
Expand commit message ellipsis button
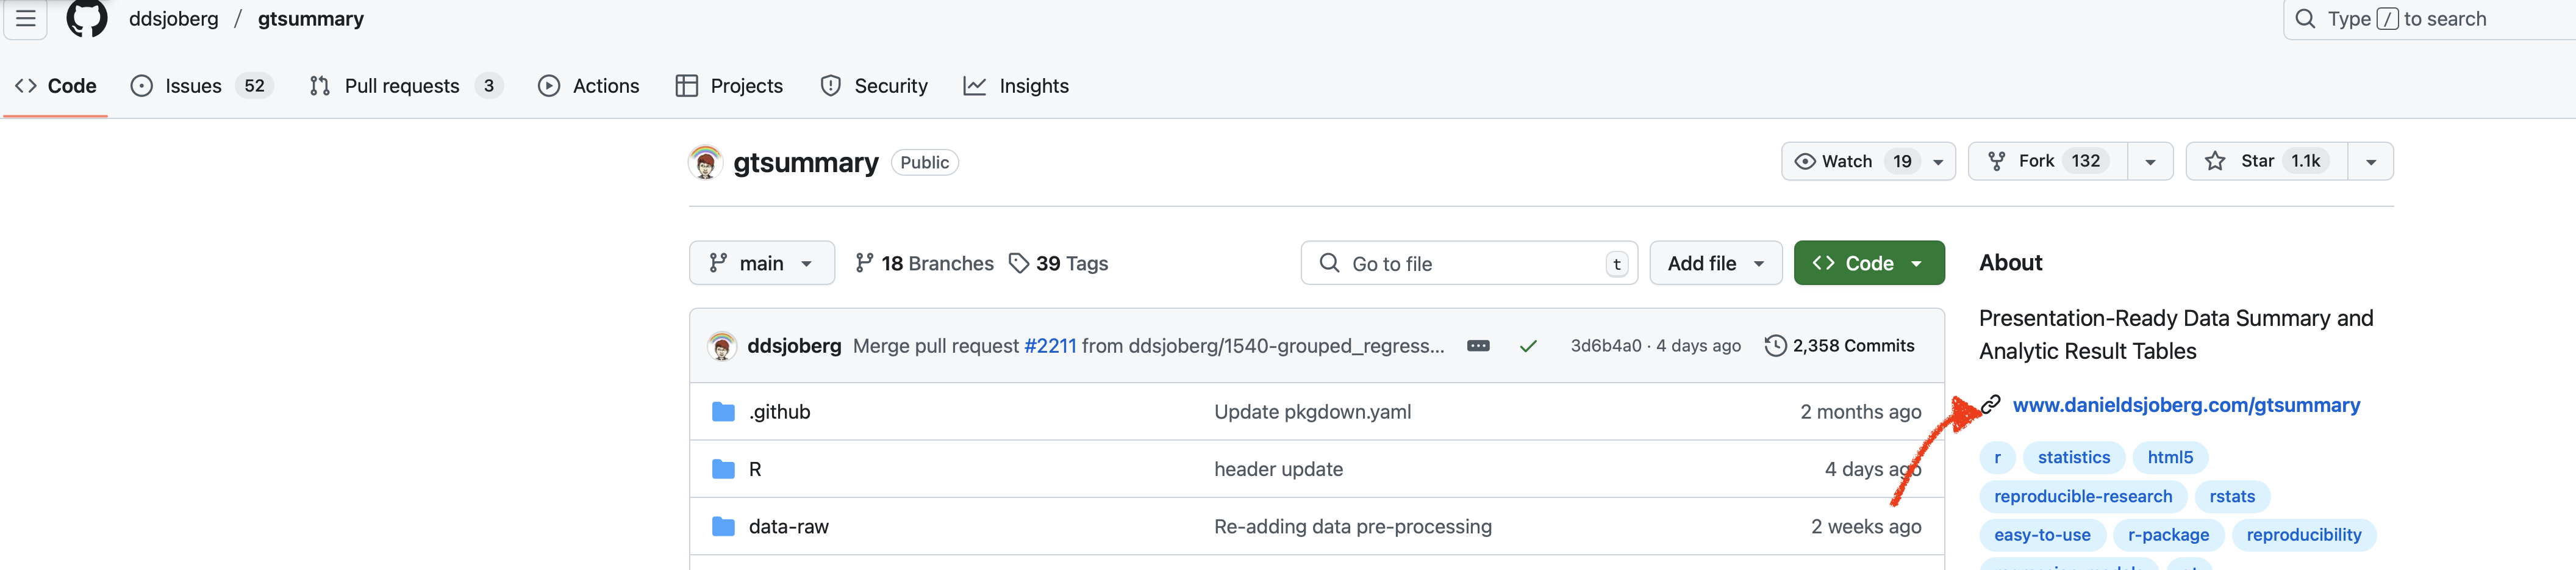[x=1478, y=346]
